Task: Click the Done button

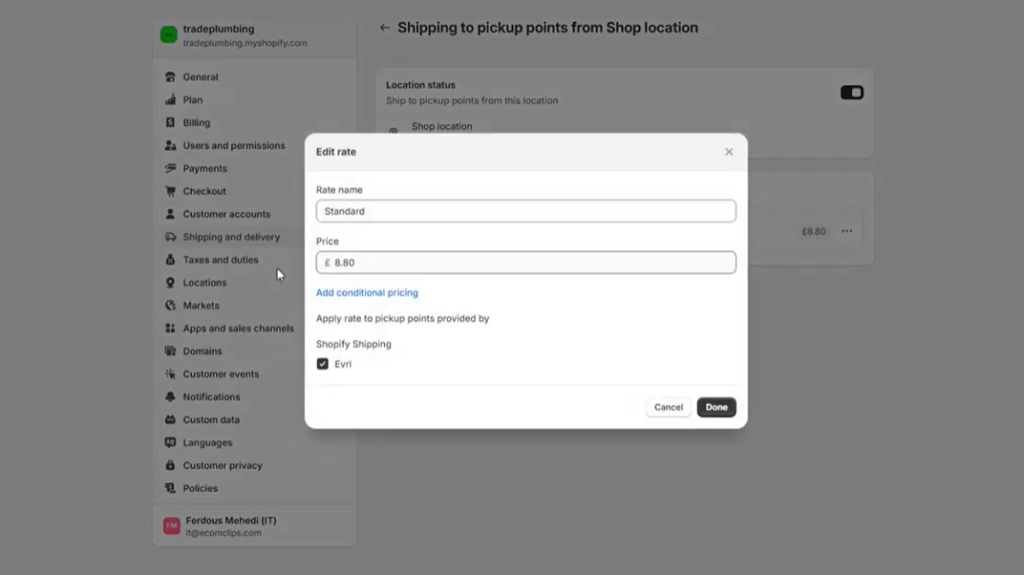Action: click(x=716, y=407)
